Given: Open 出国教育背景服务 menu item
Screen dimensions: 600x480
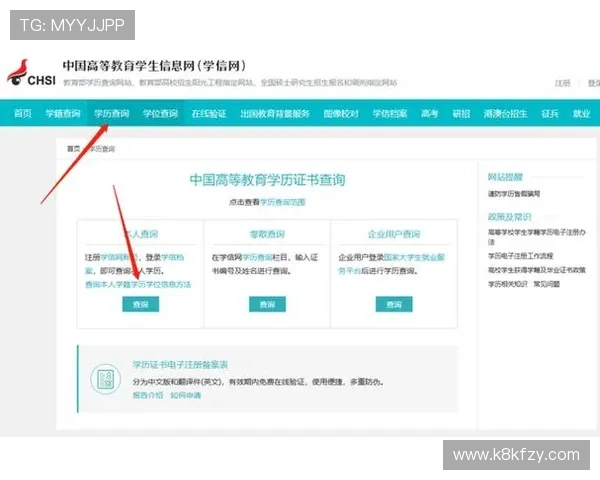Looking at the screenshot, I should pyautogui.click(x=275, y=113).
